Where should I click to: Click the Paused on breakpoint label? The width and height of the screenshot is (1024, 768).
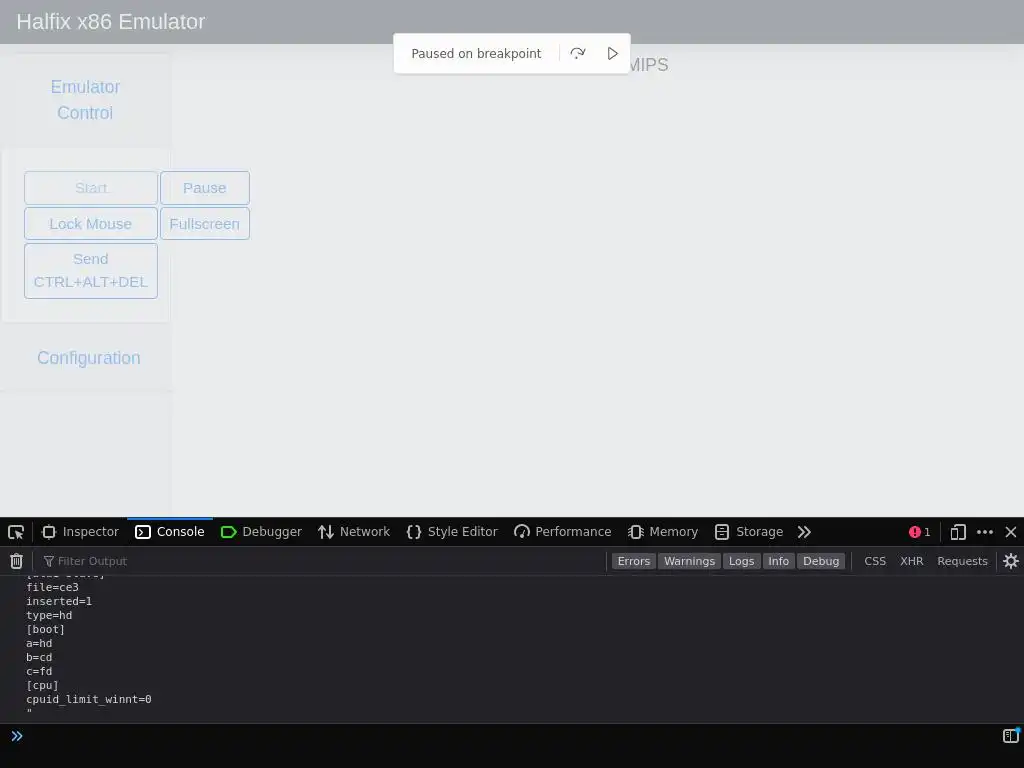tap(476, 54)
